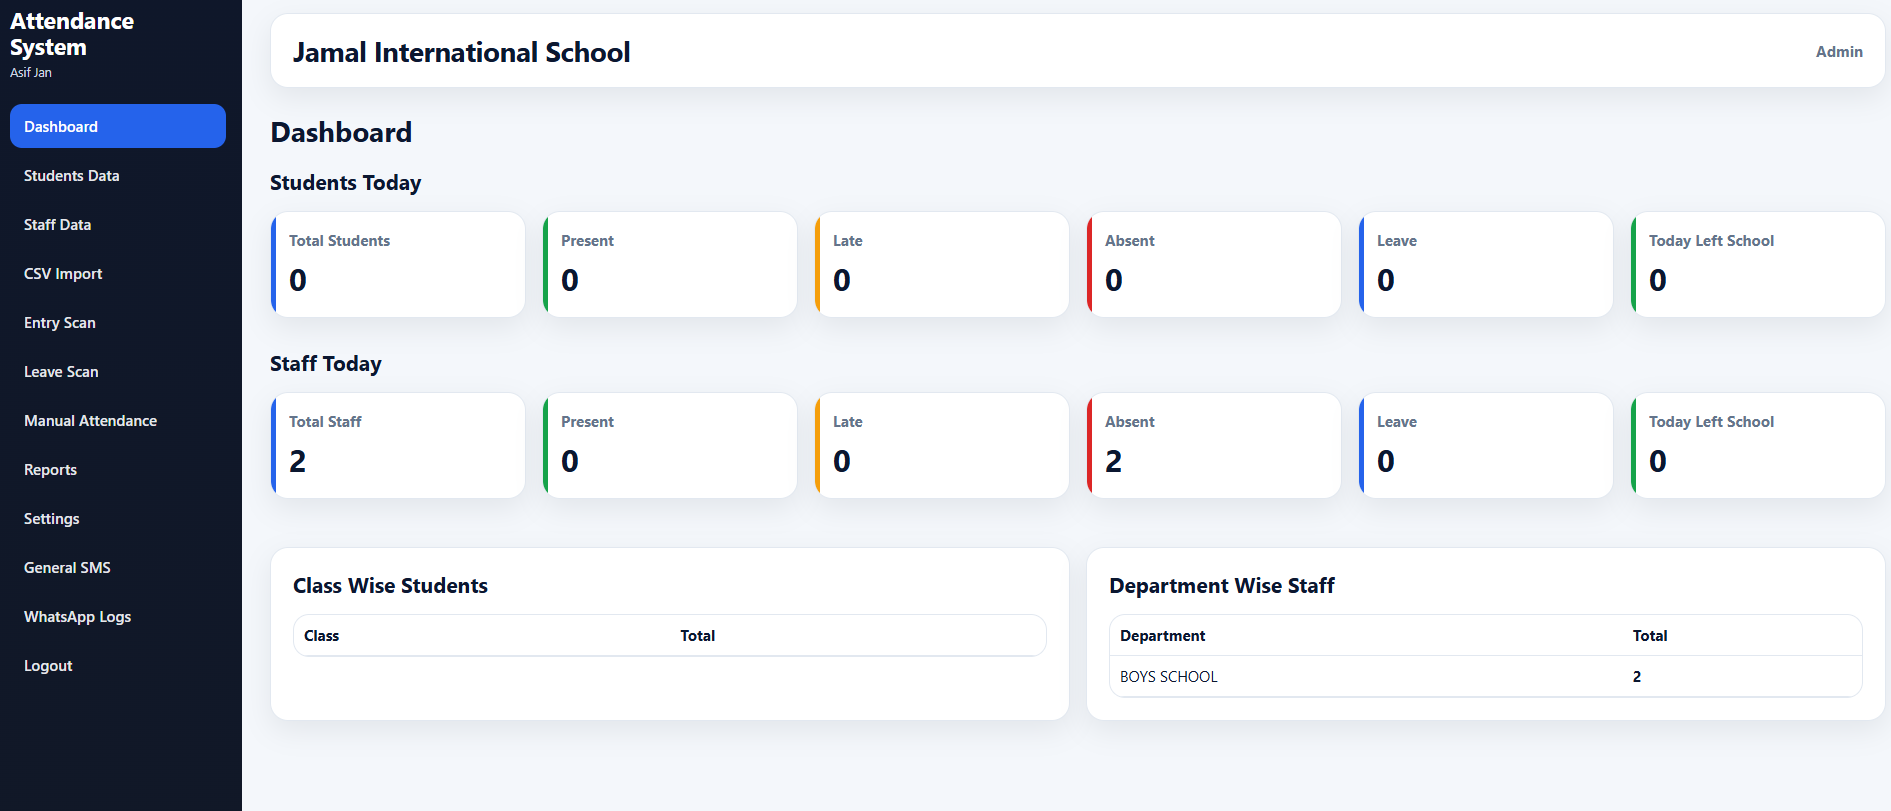This screenshot has height=811, width=1891.
Task: Click the Jamal International School title
Action: point(461,52)
